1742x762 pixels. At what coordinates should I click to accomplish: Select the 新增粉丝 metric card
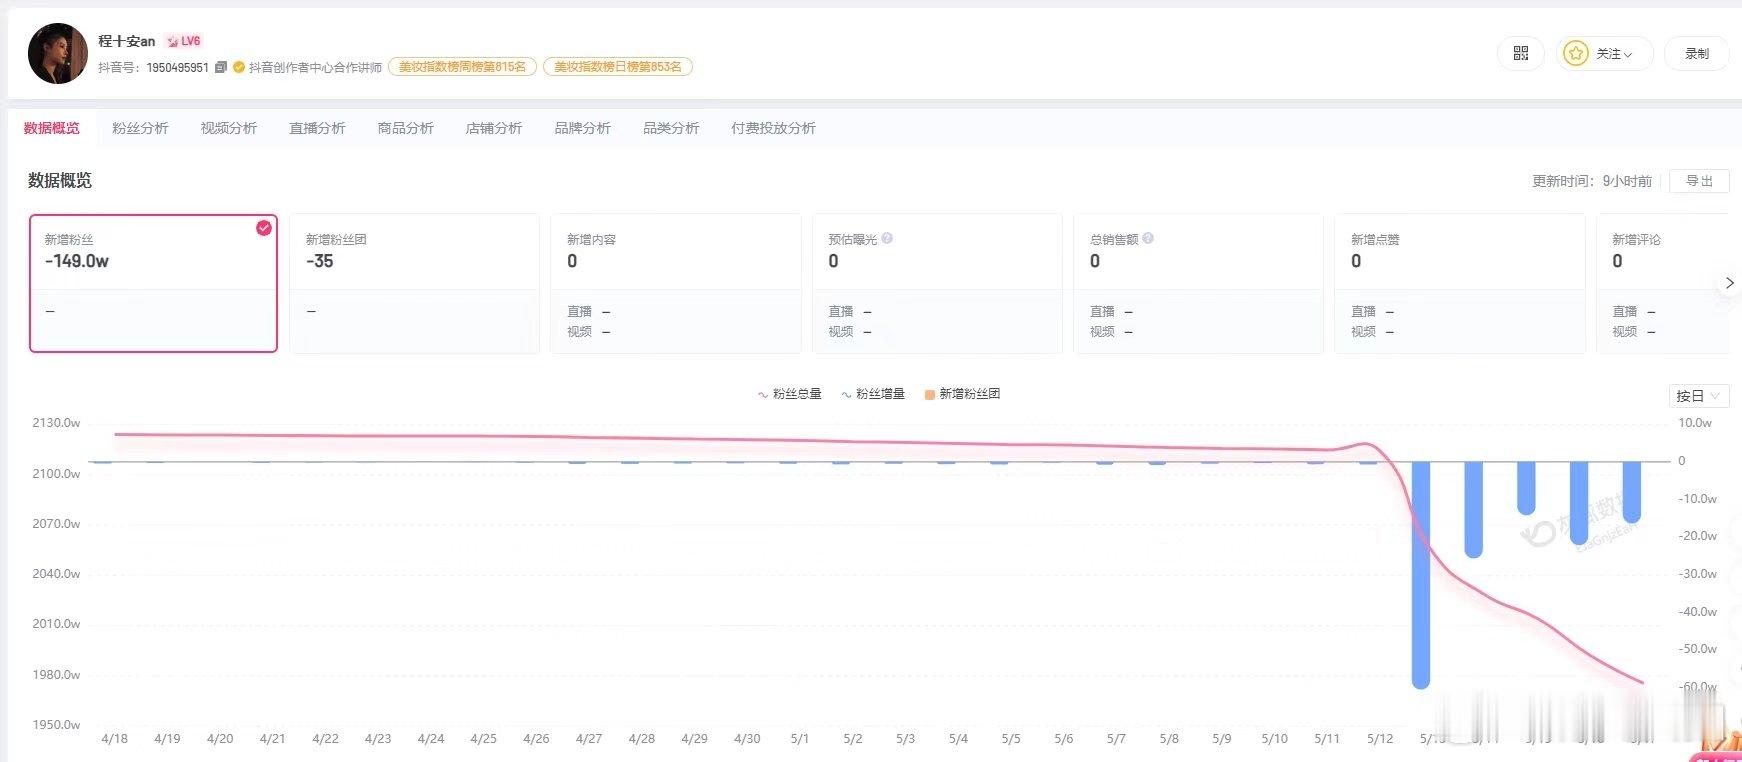click(x=153, y=283)
